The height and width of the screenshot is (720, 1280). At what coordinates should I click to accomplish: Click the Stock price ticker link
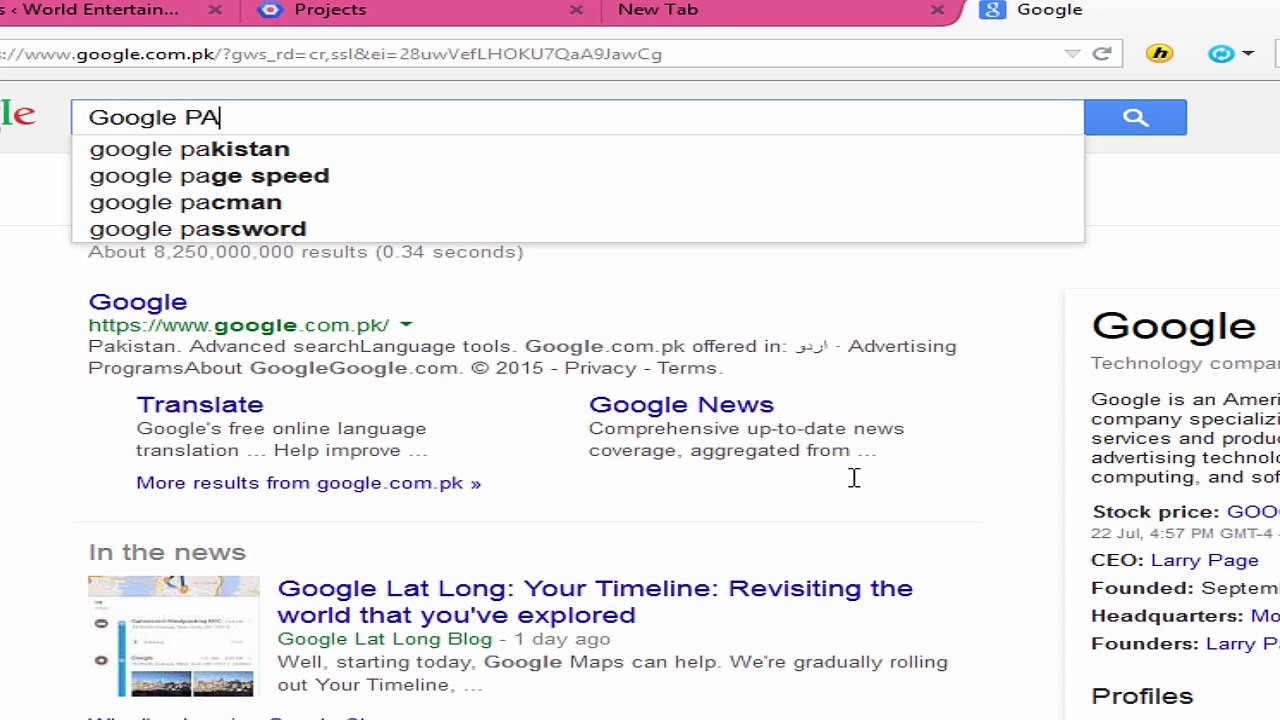[x=1253, y=512]
